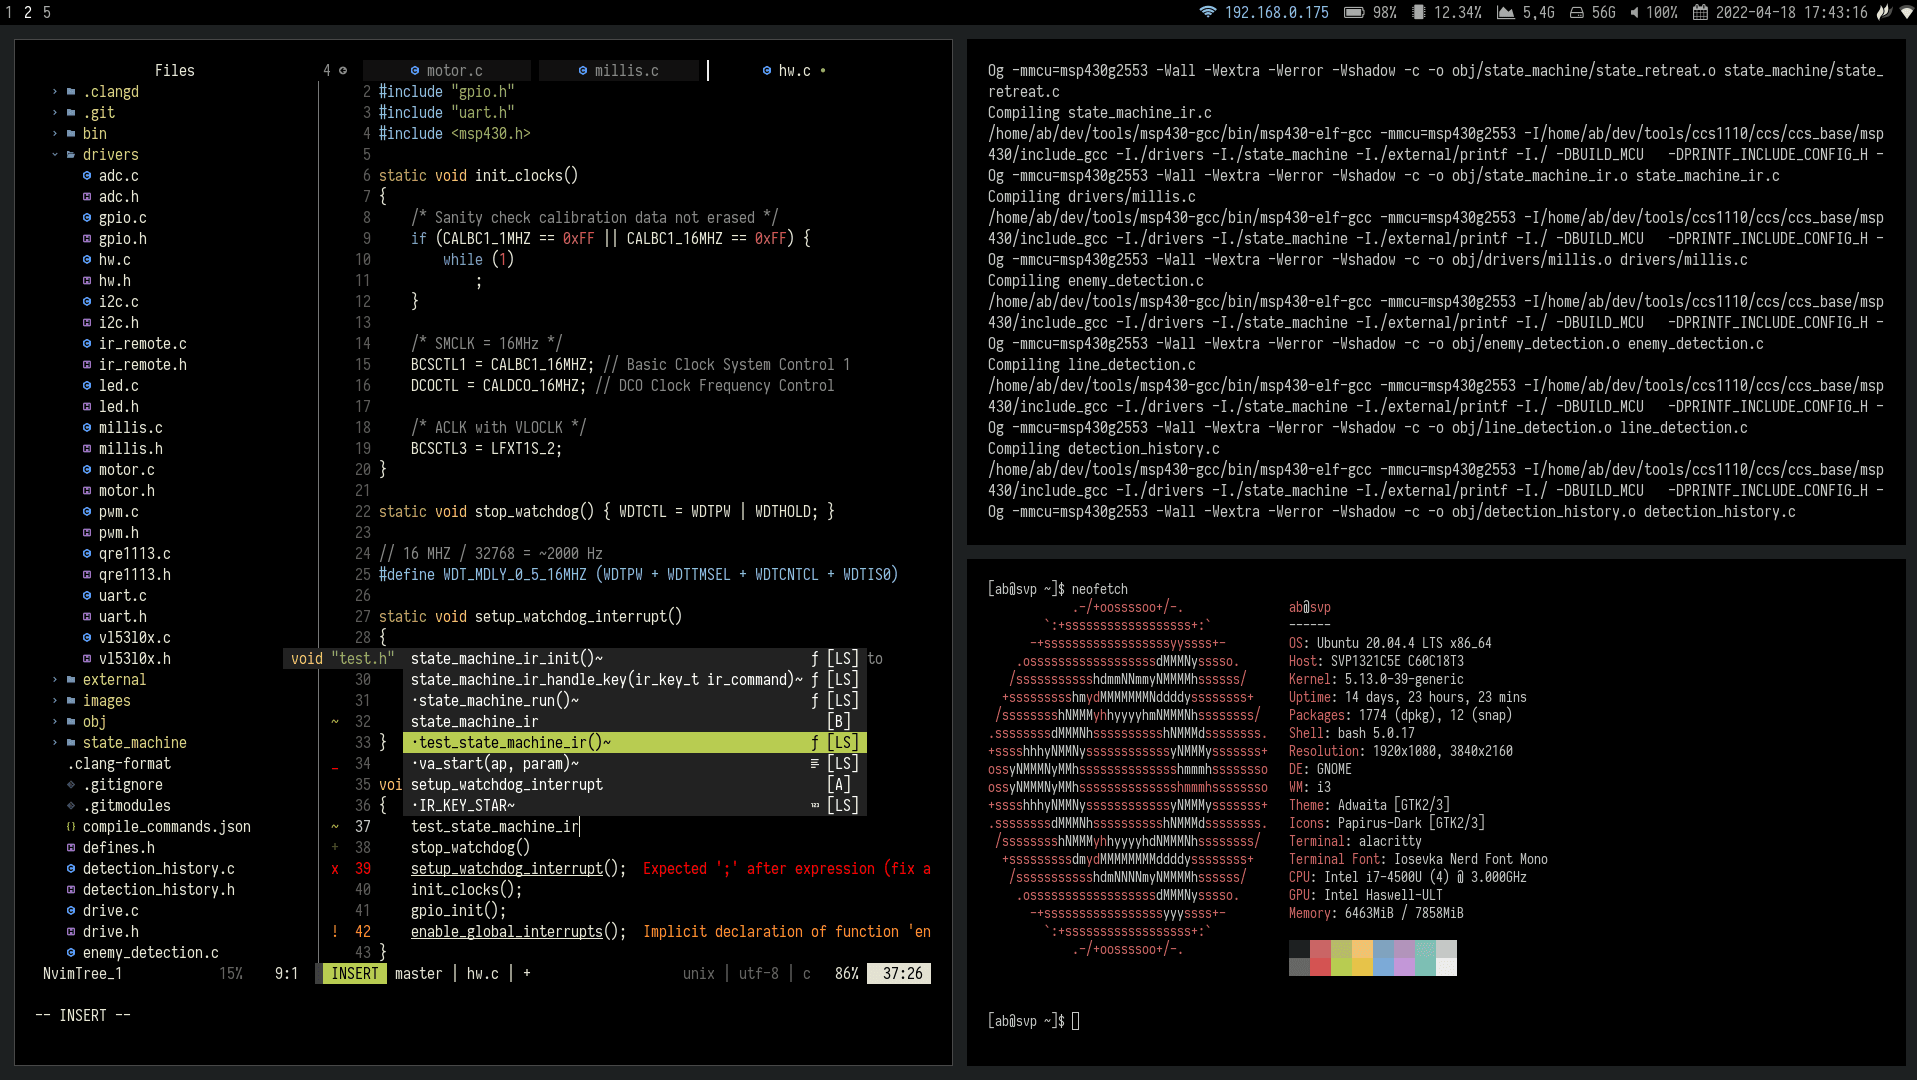Click the header file icon beside gpio.h
This screenshot has height=1080, width=1917.
[87, 238]
